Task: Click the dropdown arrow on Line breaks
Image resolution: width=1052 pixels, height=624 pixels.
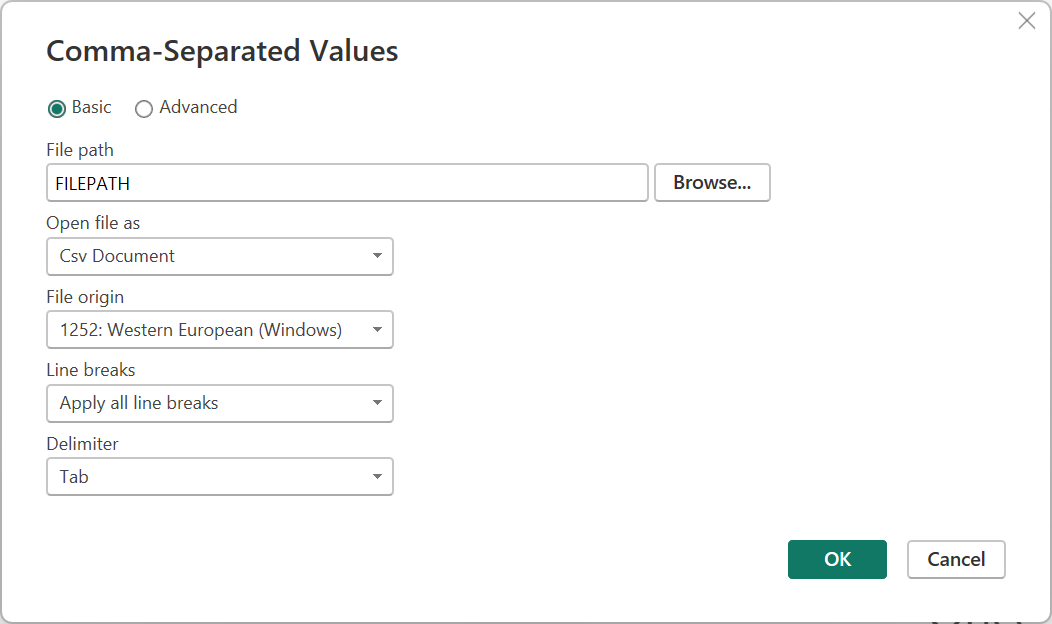Action: 378,404
